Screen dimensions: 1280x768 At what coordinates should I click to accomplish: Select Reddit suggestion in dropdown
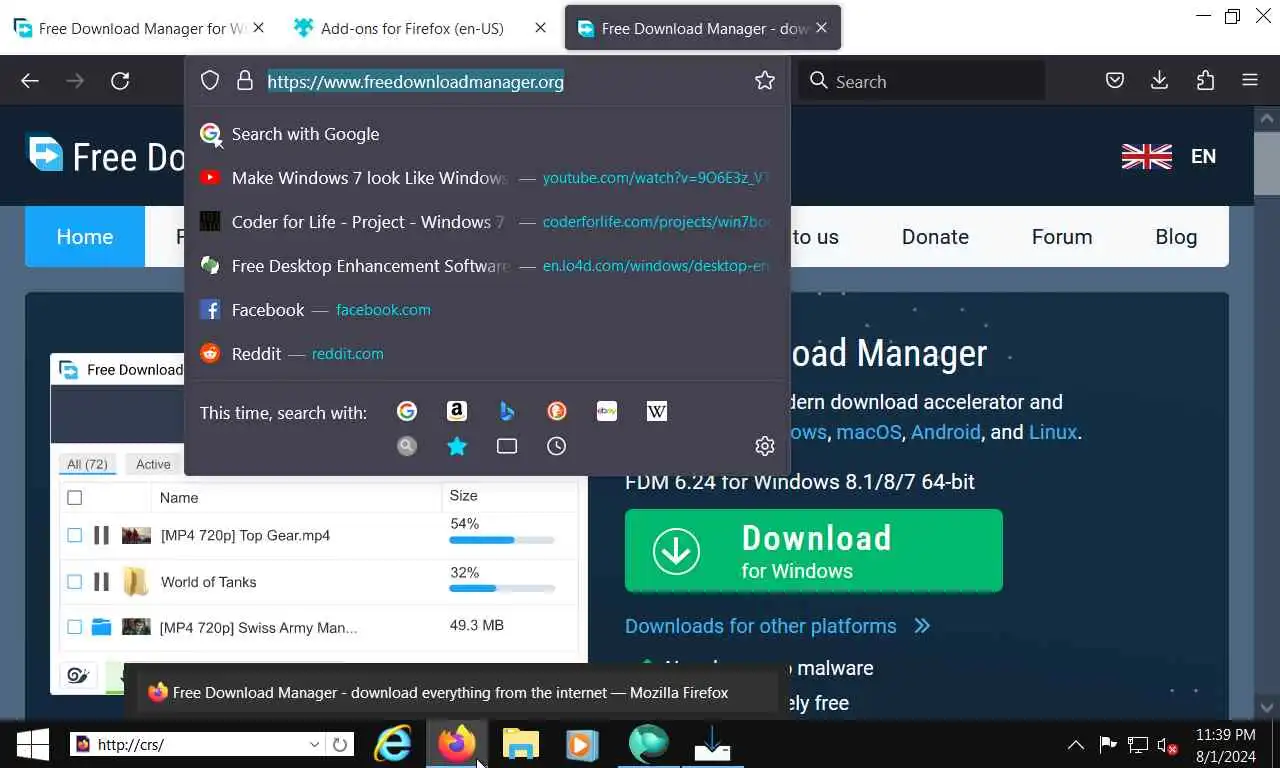click(x=487, y=354)
